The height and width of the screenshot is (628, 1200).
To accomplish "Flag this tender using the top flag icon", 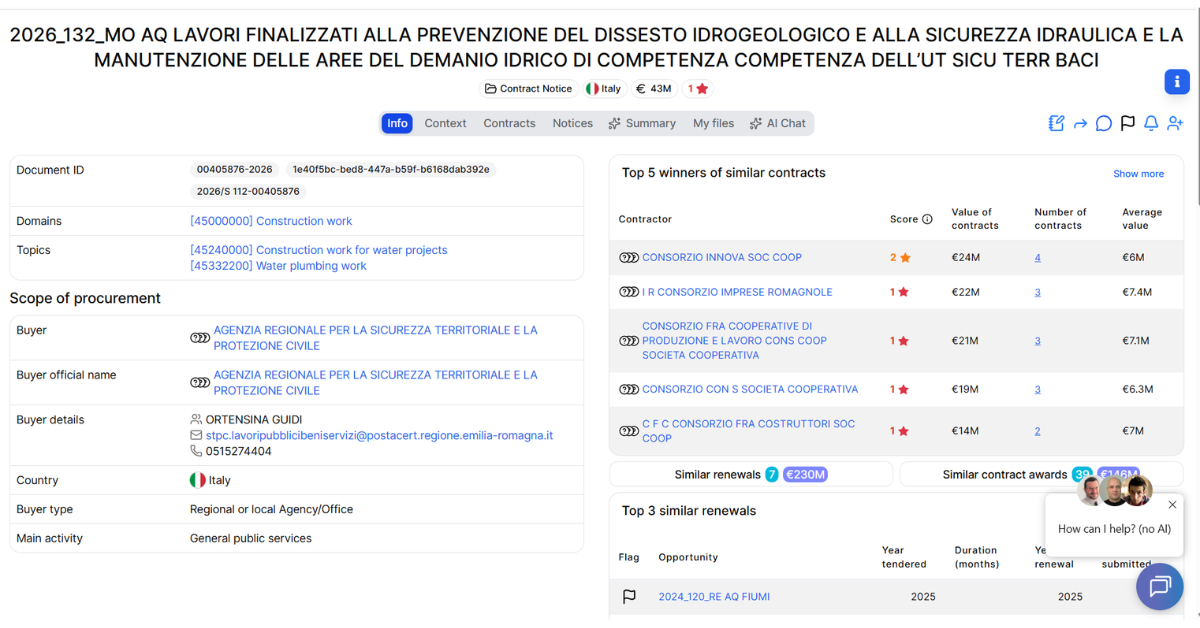I will pyautogui.click(x=1128, y=123).
